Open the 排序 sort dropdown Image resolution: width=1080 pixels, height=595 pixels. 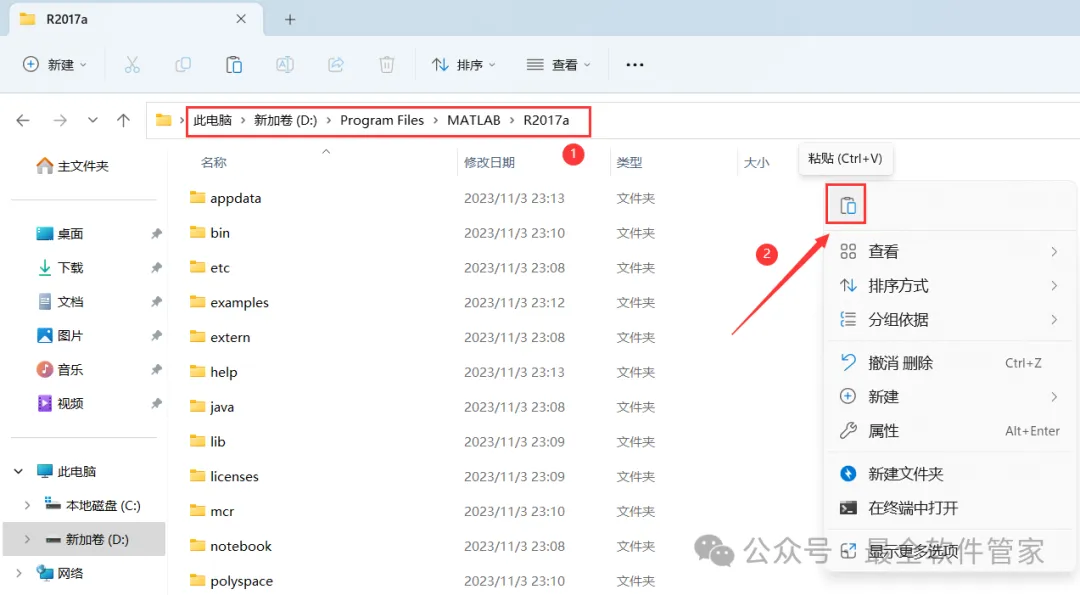click(464, 65)
